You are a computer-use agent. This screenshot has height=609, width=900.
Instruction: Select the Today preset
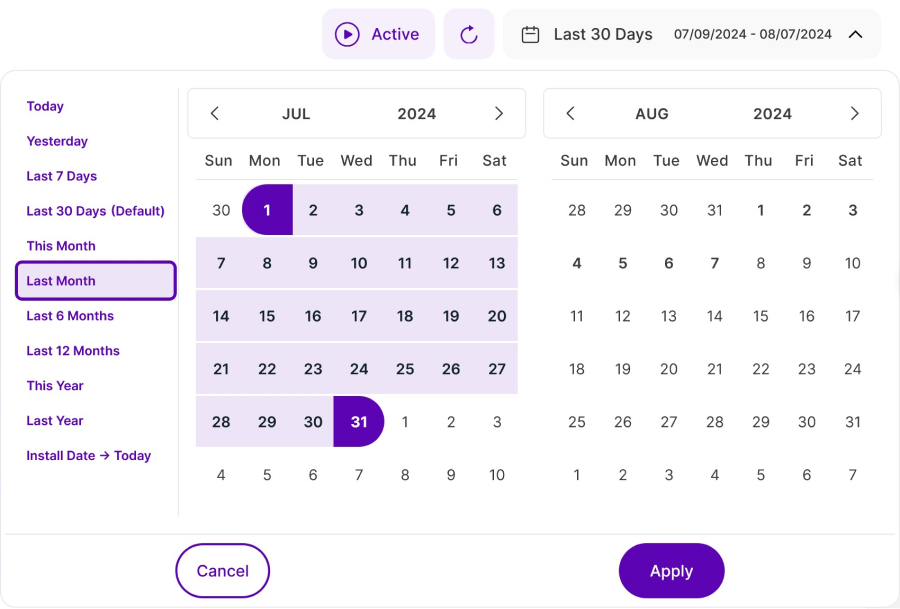tap(45, 106)
